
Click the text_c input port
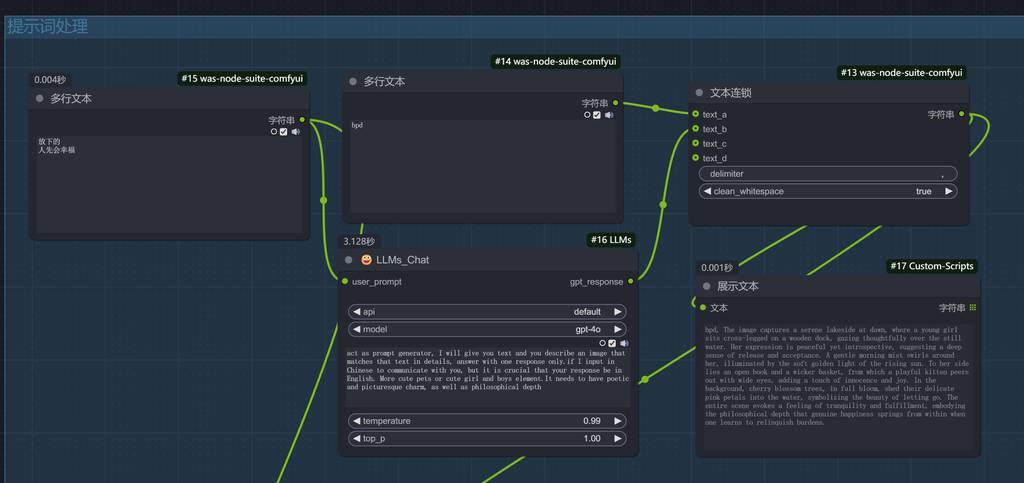[695, 144]
